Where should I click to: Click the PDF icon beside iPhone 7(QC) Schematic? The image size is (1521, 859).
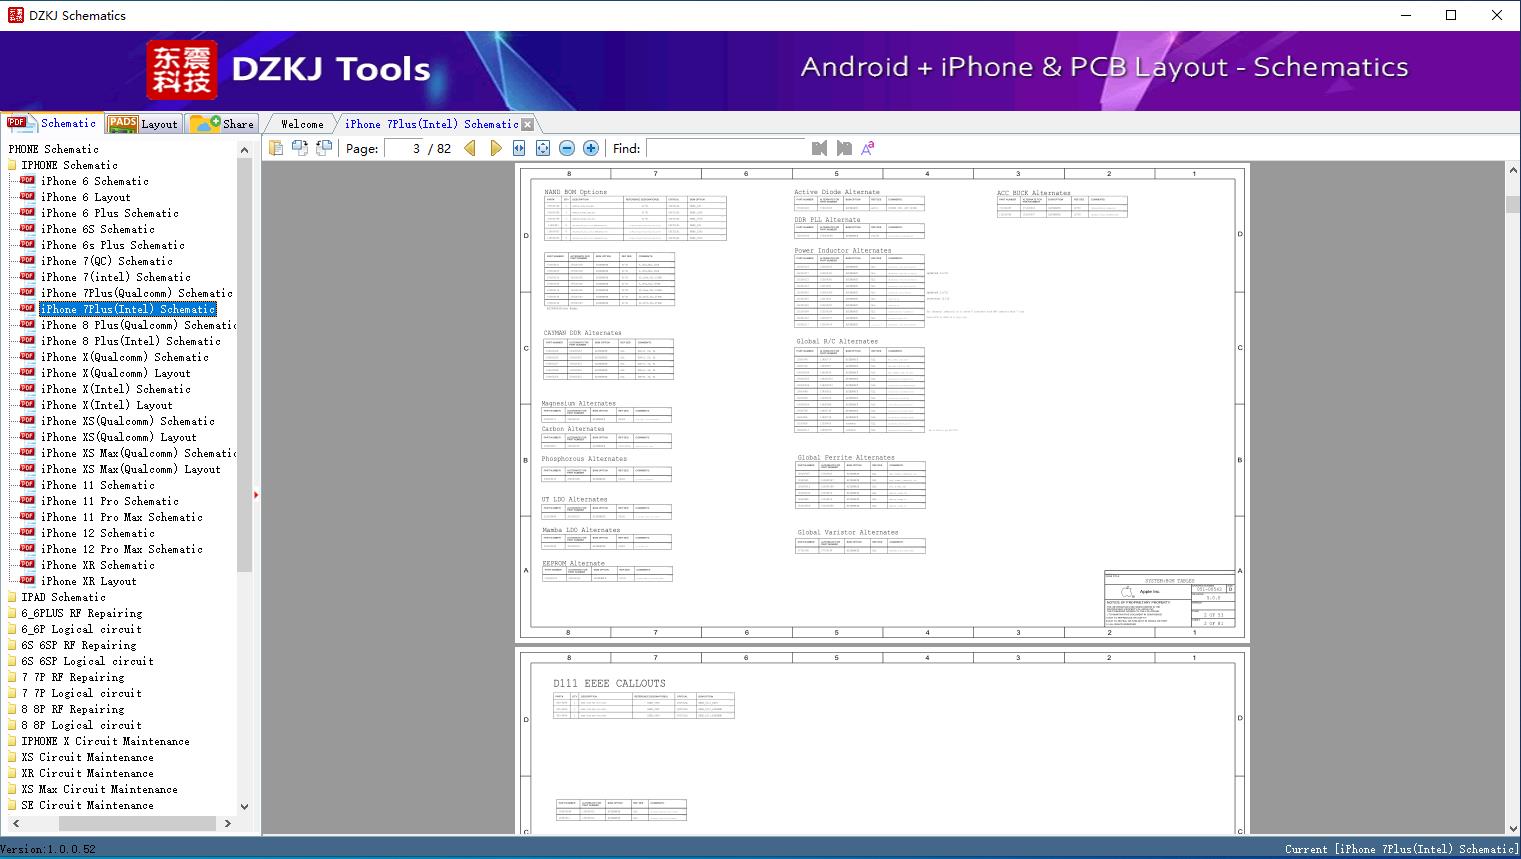click(x=27, y=261)
